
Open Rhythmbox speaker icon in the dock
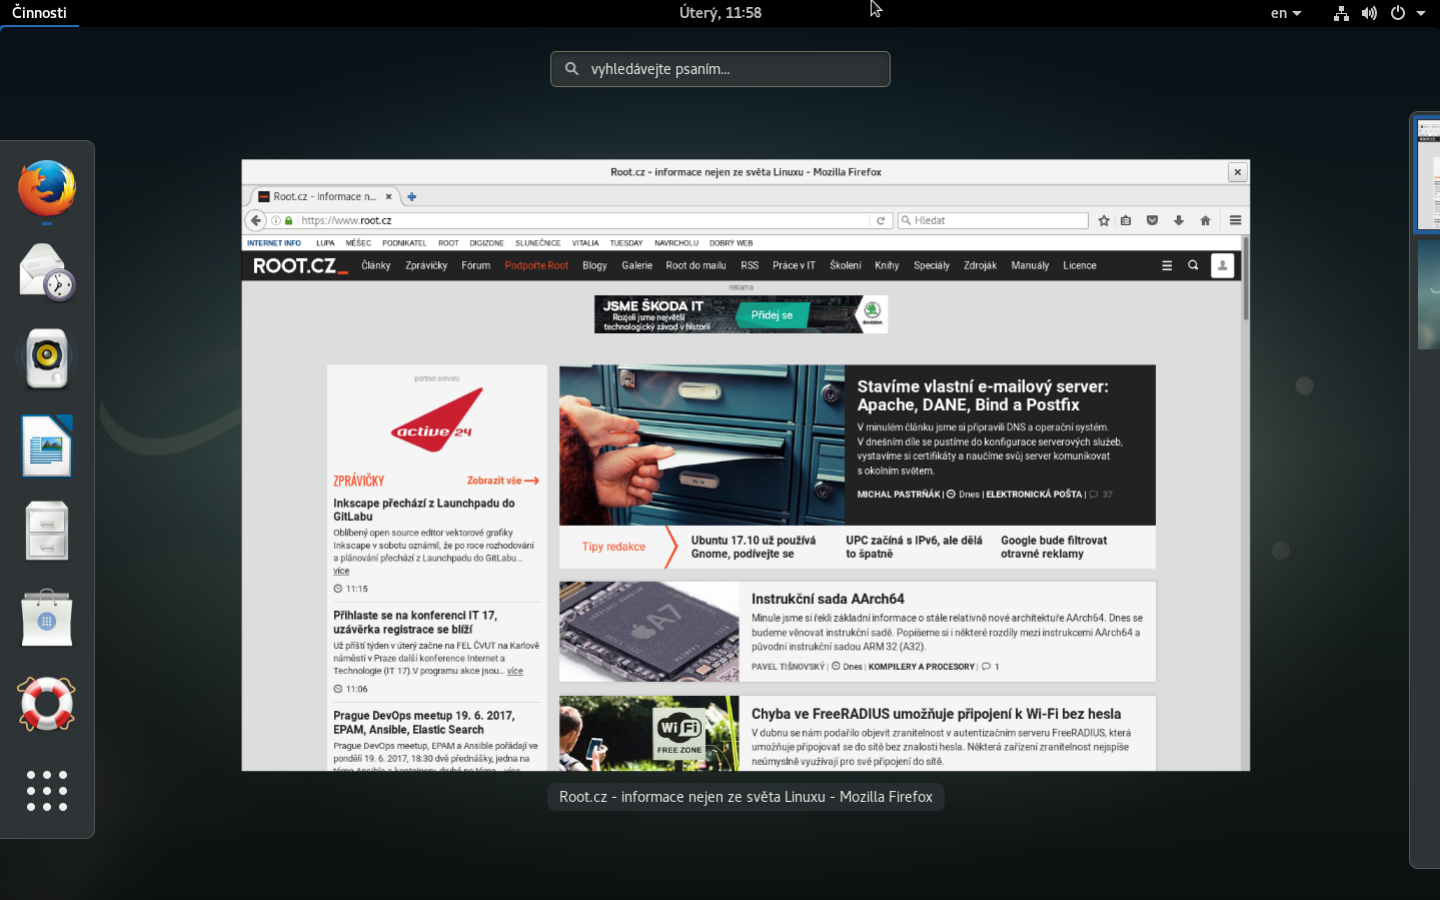47,358
